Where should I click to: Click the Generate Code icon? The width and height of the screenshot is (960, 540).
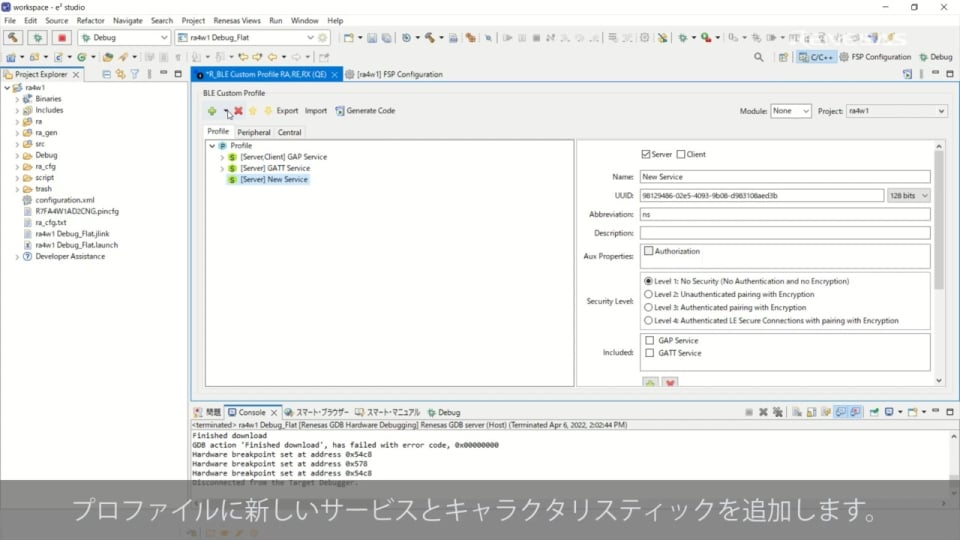pos(340,111)
